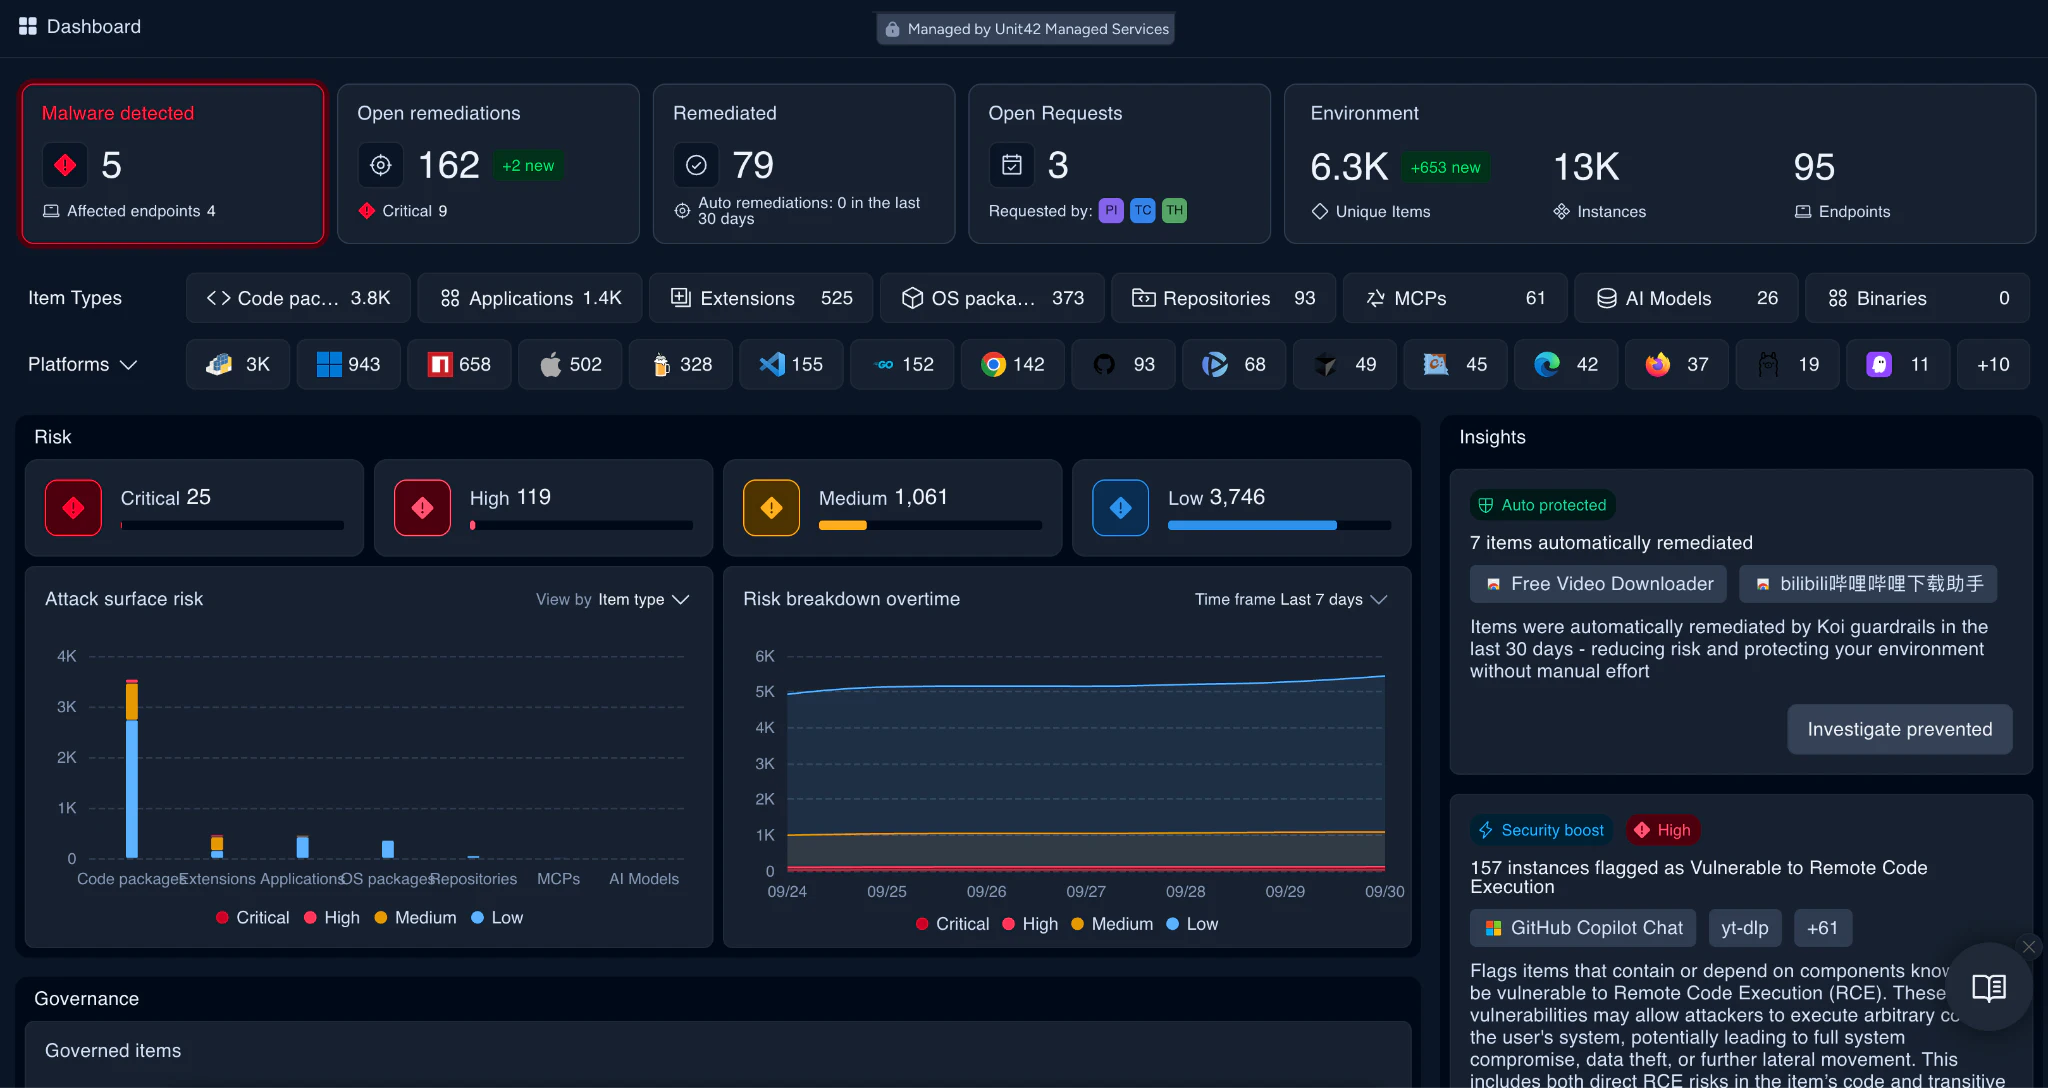2048x1088 pixels.
Task: Toggle Medium legend in Attack surface risk
Action: point(415,918)
